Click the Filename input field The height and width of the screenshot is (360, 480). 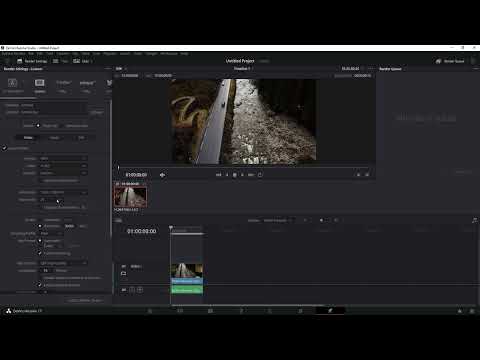[x=53, y=105]
